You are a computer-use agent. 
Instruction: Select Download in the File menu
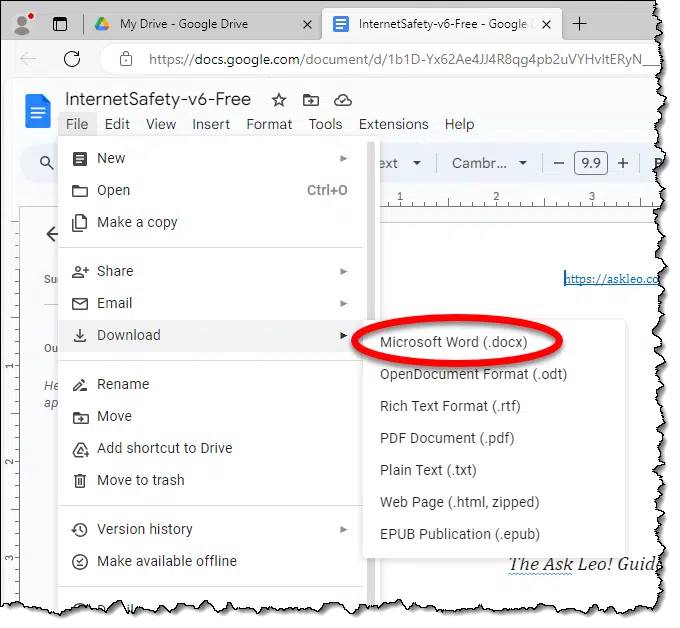pos(211,336)
